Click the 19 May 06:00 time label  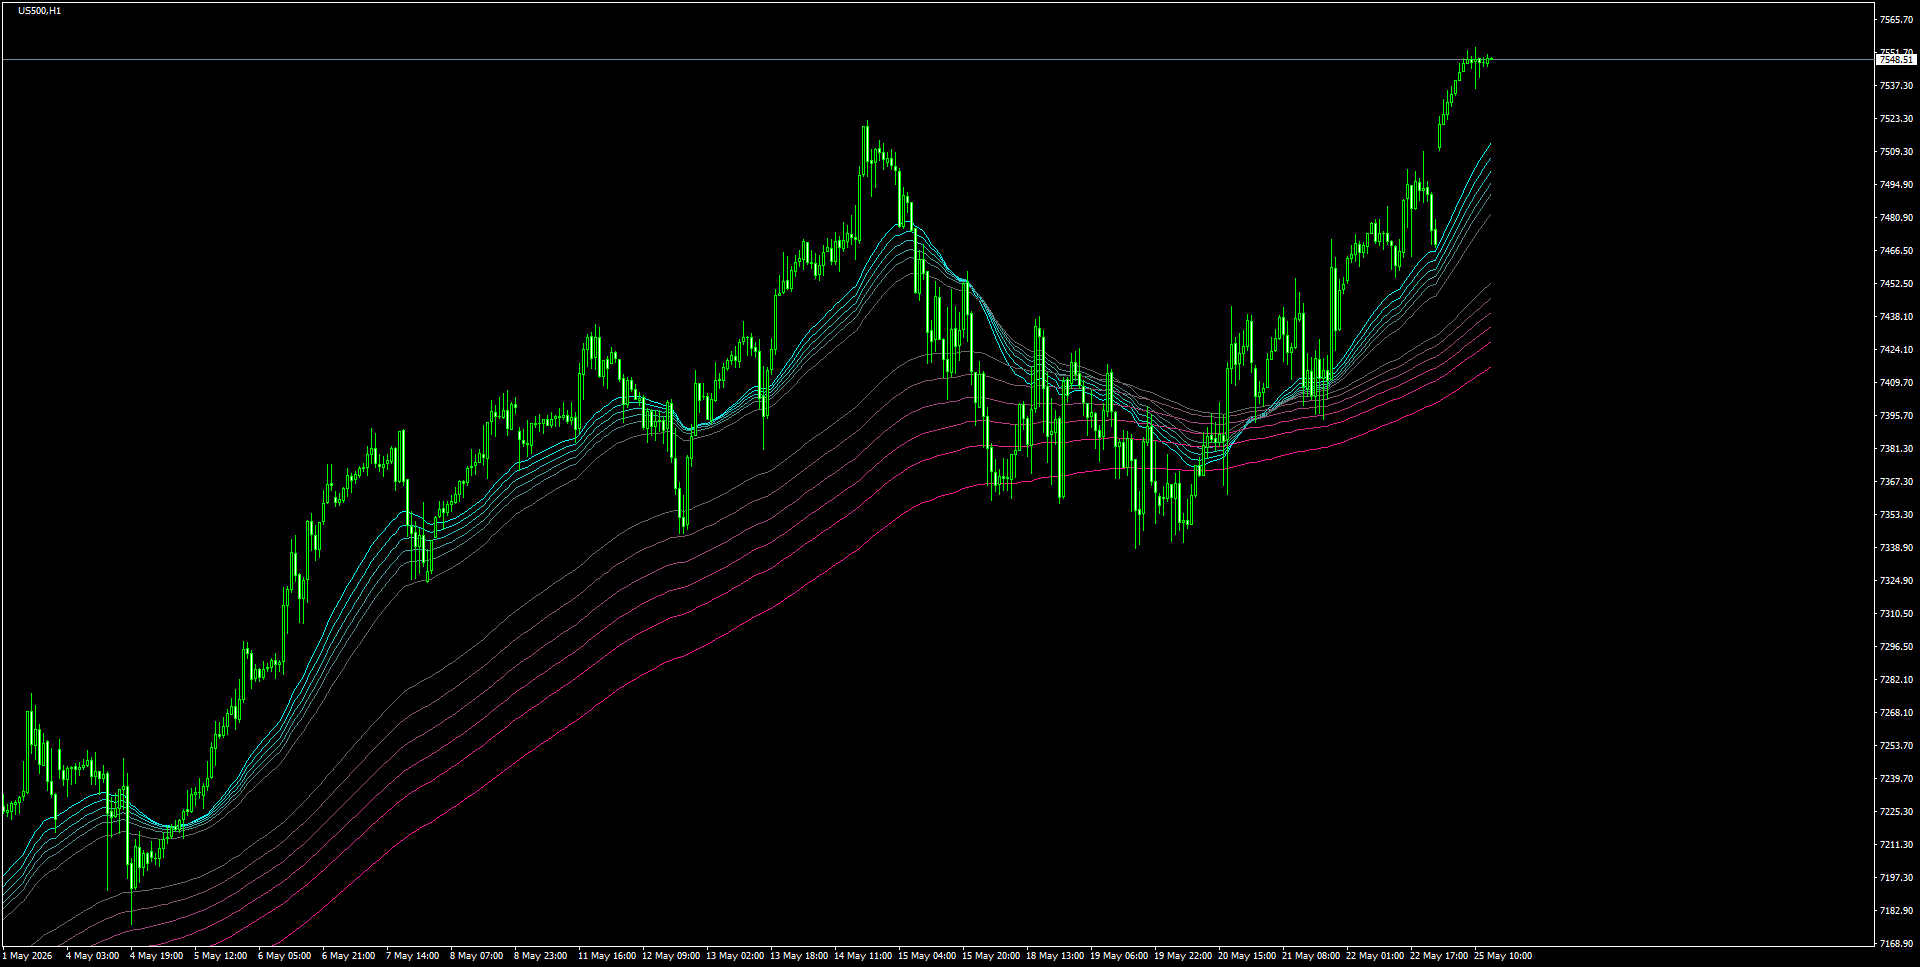click(1119, 956)
